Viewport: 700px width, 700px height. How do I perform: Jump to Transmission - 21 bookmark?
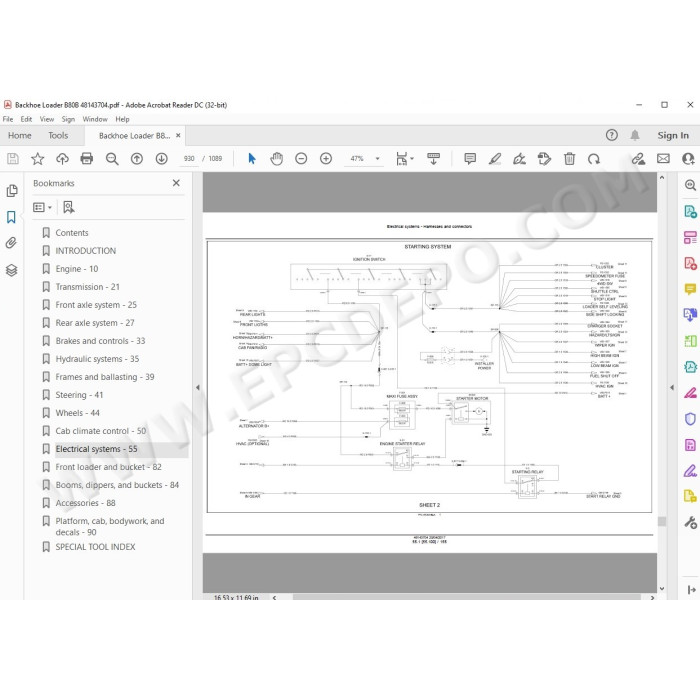87,287
